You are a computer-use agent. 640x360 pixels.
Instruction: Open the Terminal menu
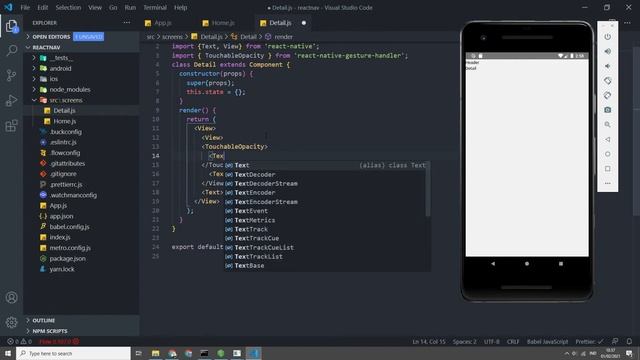tap(155, 7)
